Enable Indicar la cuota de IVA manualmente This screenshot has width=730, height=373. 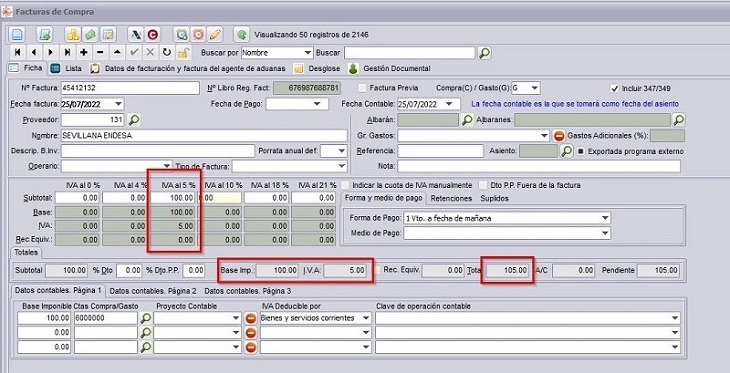345,185
